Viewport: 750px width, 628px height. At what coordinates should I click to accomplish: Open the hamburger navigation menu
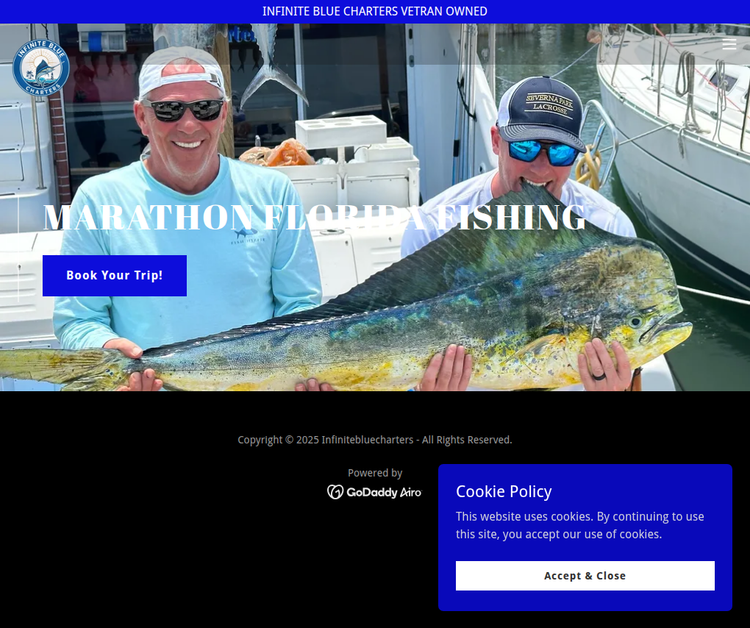tap(729, 44)
